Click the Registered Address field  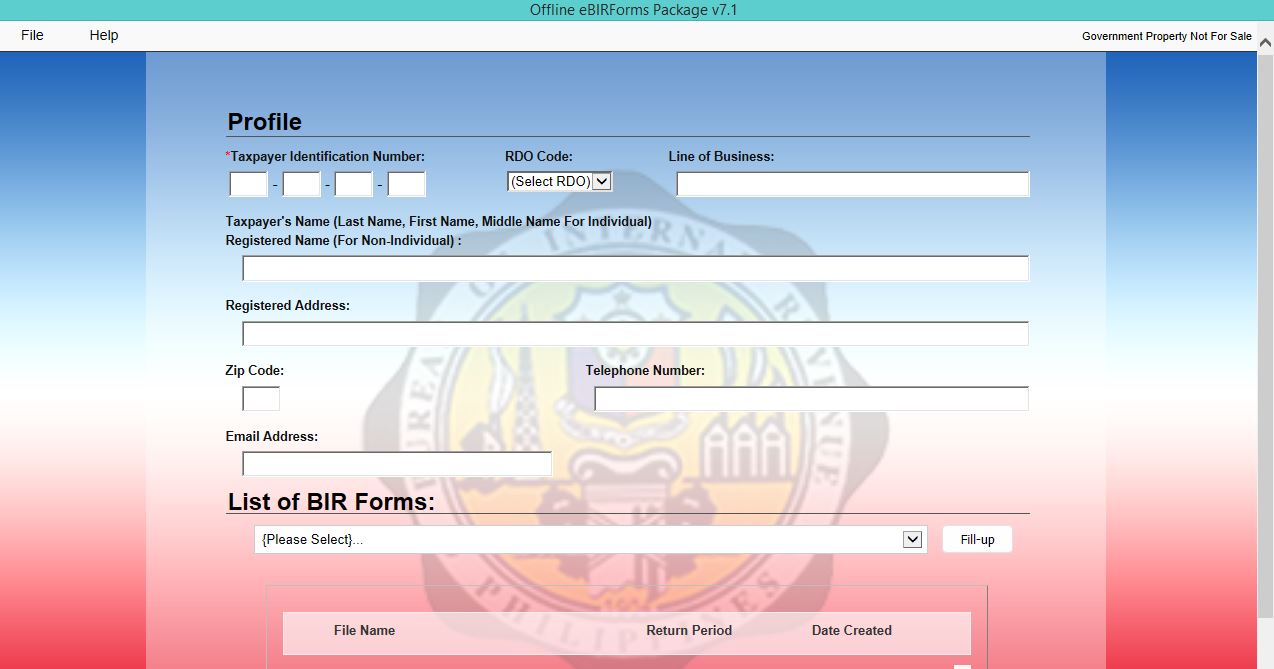[x=635, y=333]
